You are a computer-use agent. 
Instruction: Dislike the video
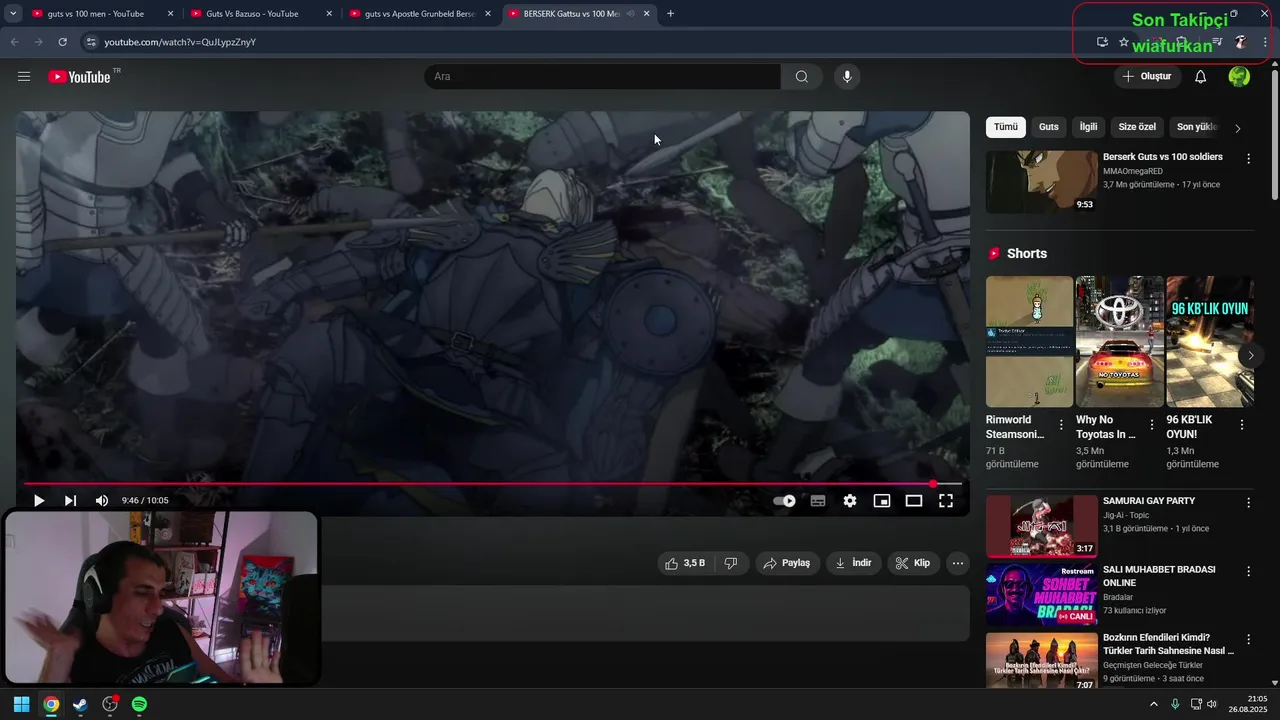pyautogui.click(x=731, y=563)
